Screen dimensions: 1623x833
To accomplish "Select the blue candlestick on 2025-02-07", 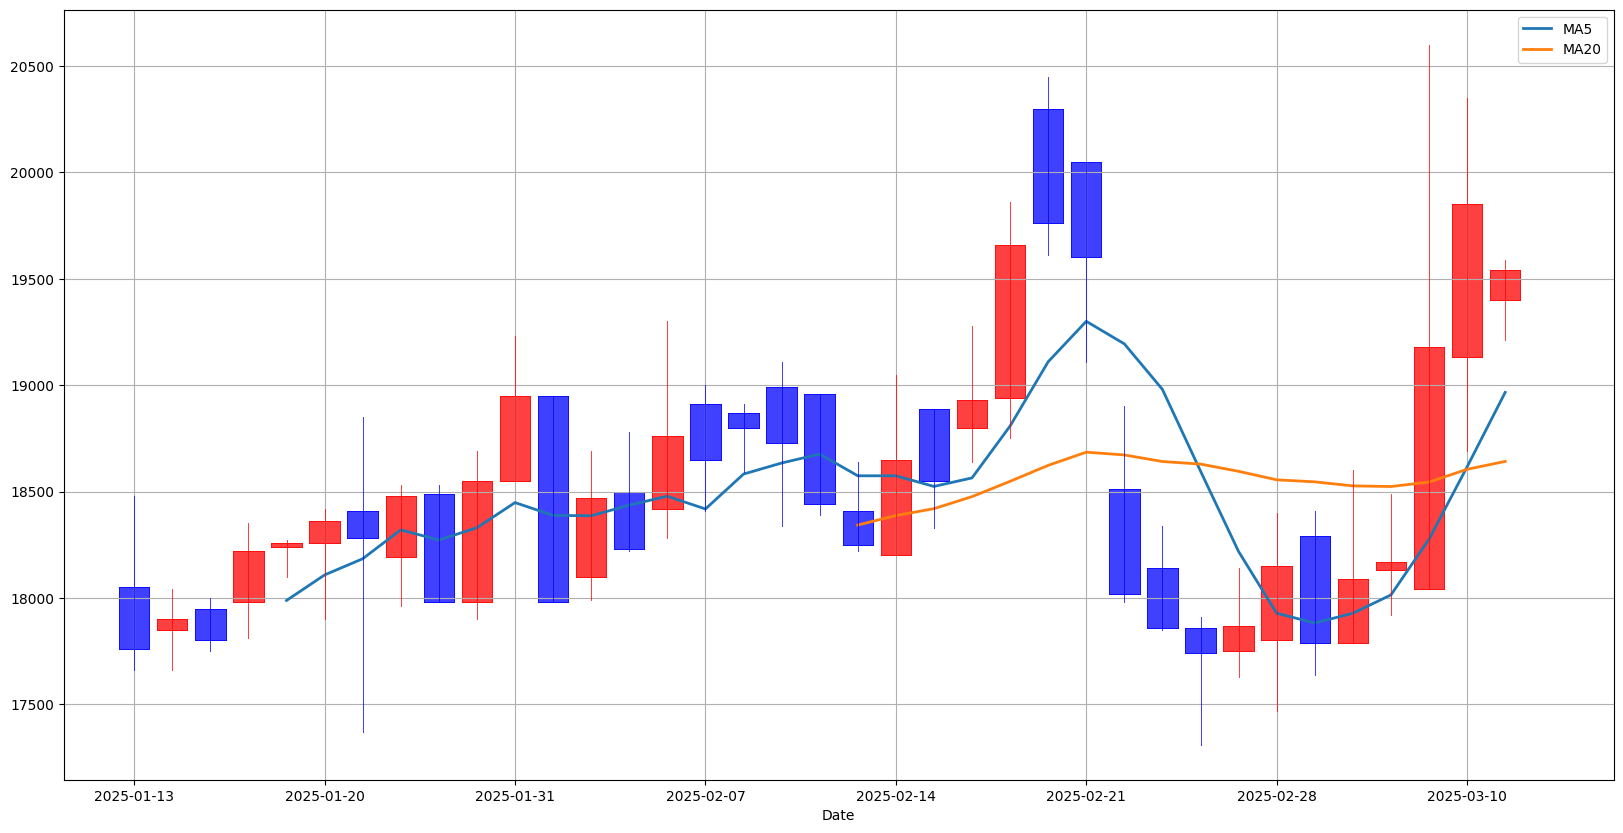I will click(705, 432).
